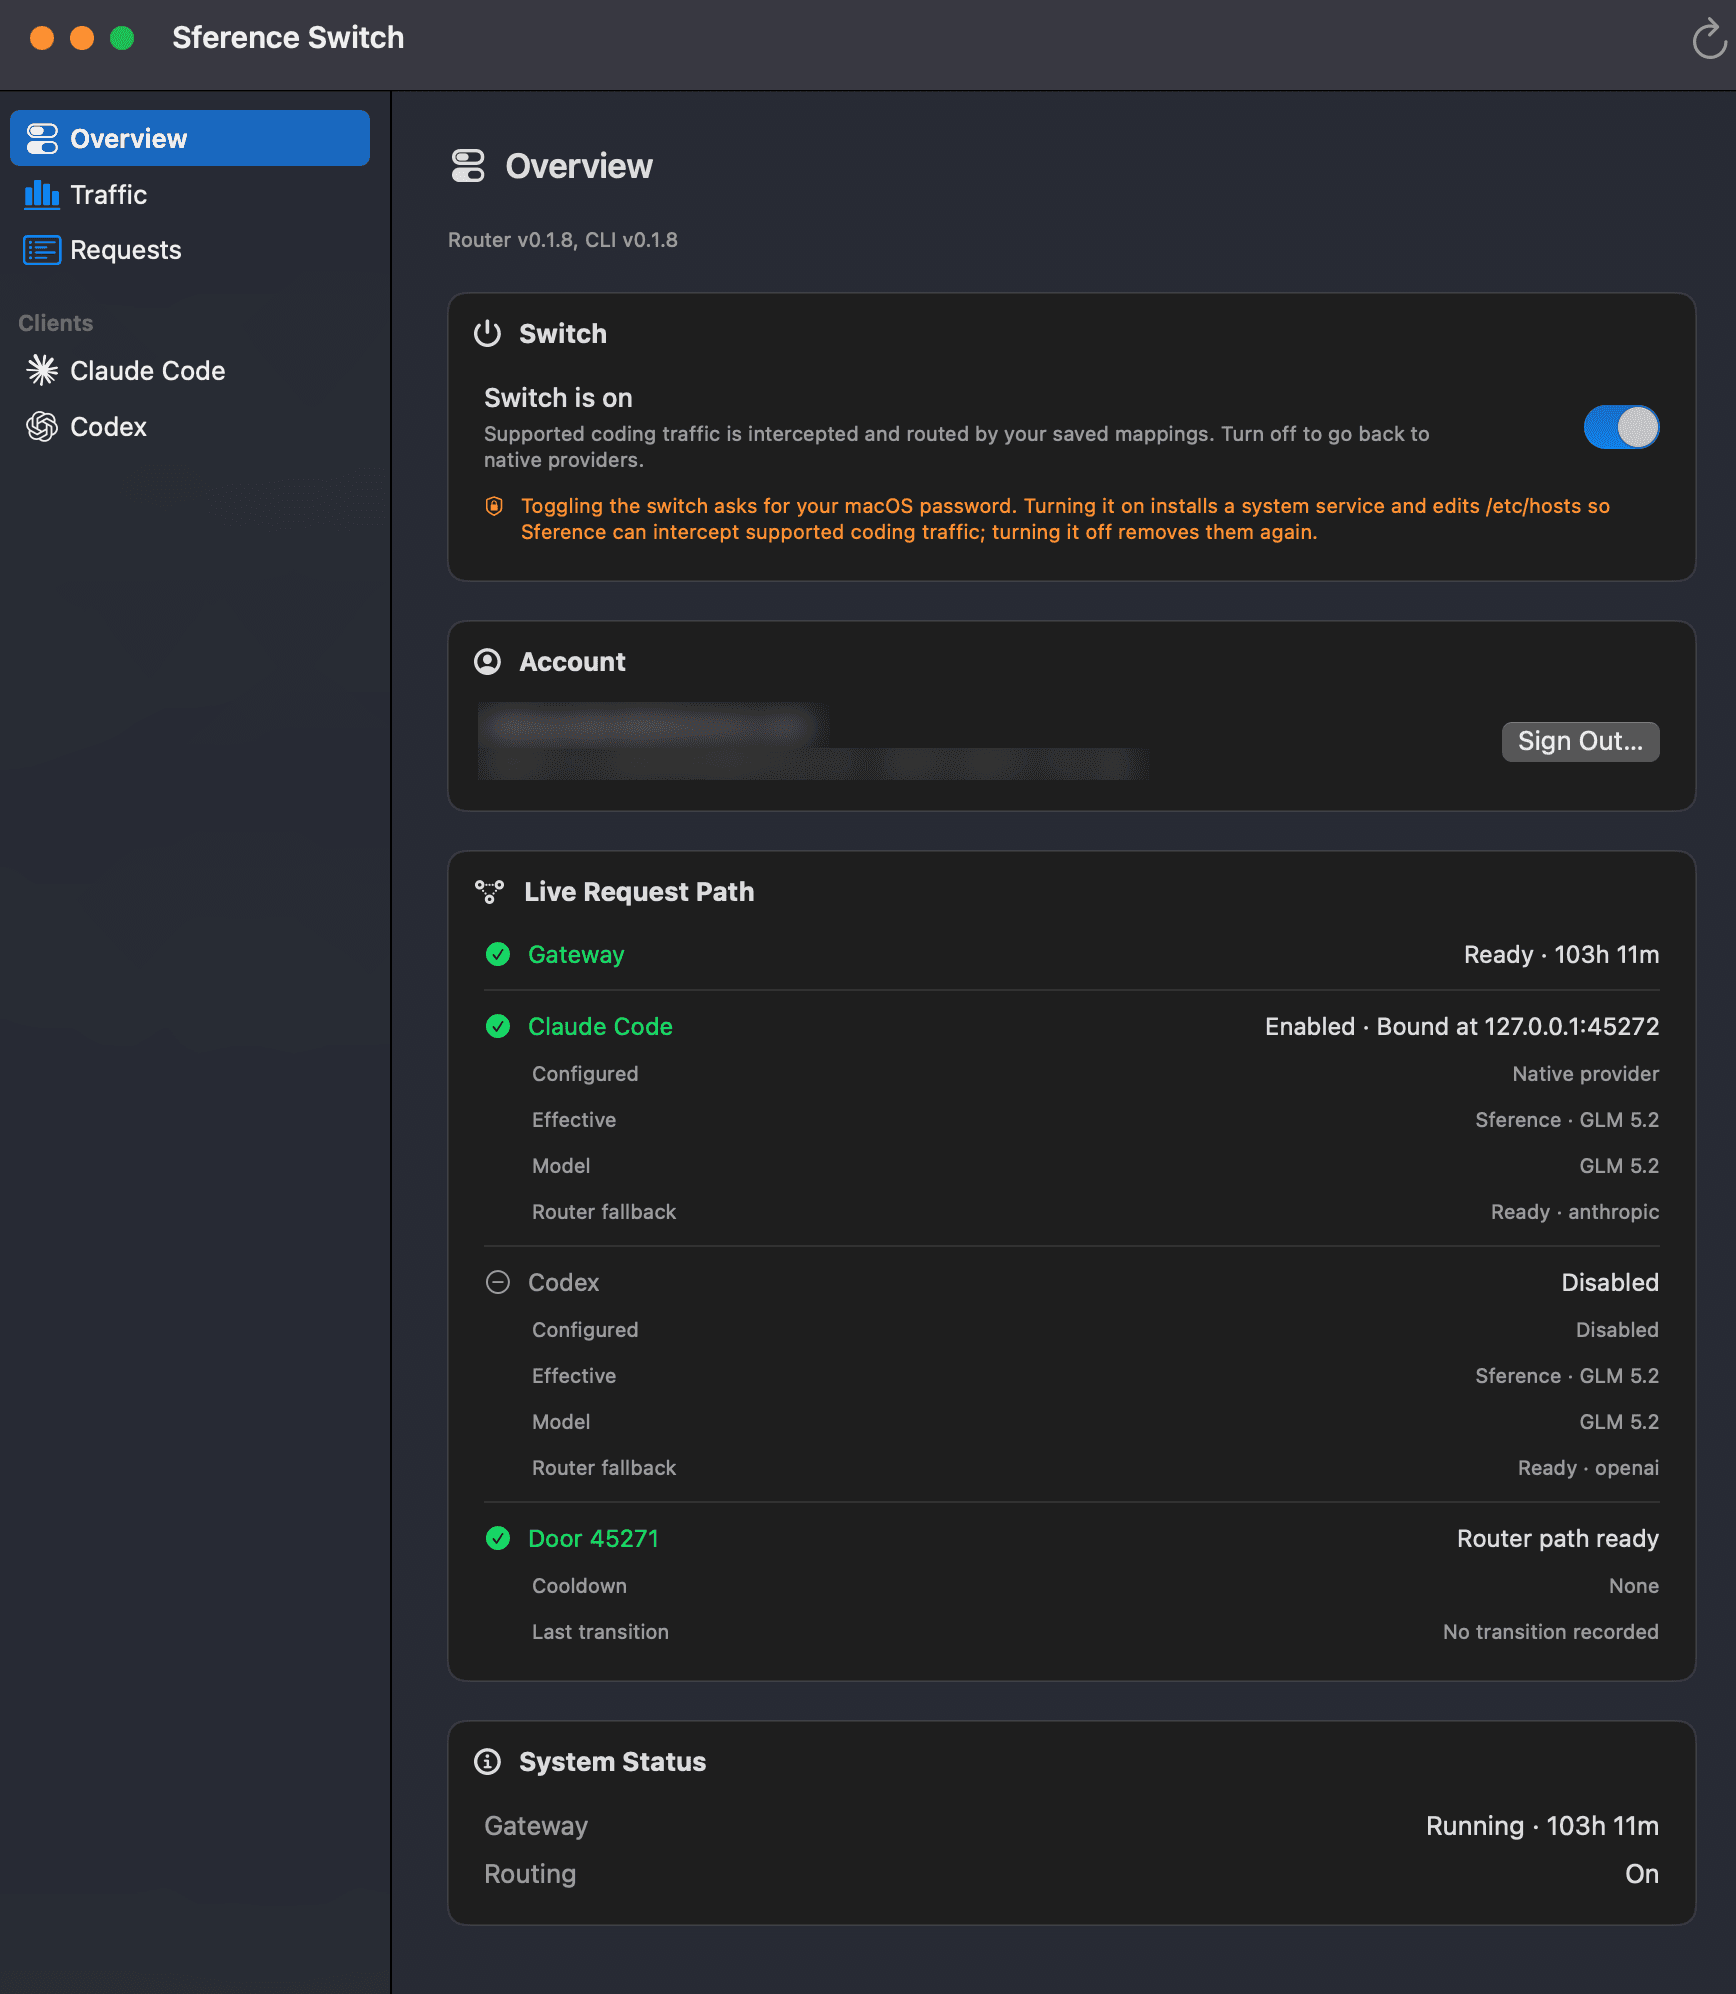This screenshot has height=1994, width=1736.
Task: Open the Requests section
Action: pyautogui.click(x=190, y=250)
